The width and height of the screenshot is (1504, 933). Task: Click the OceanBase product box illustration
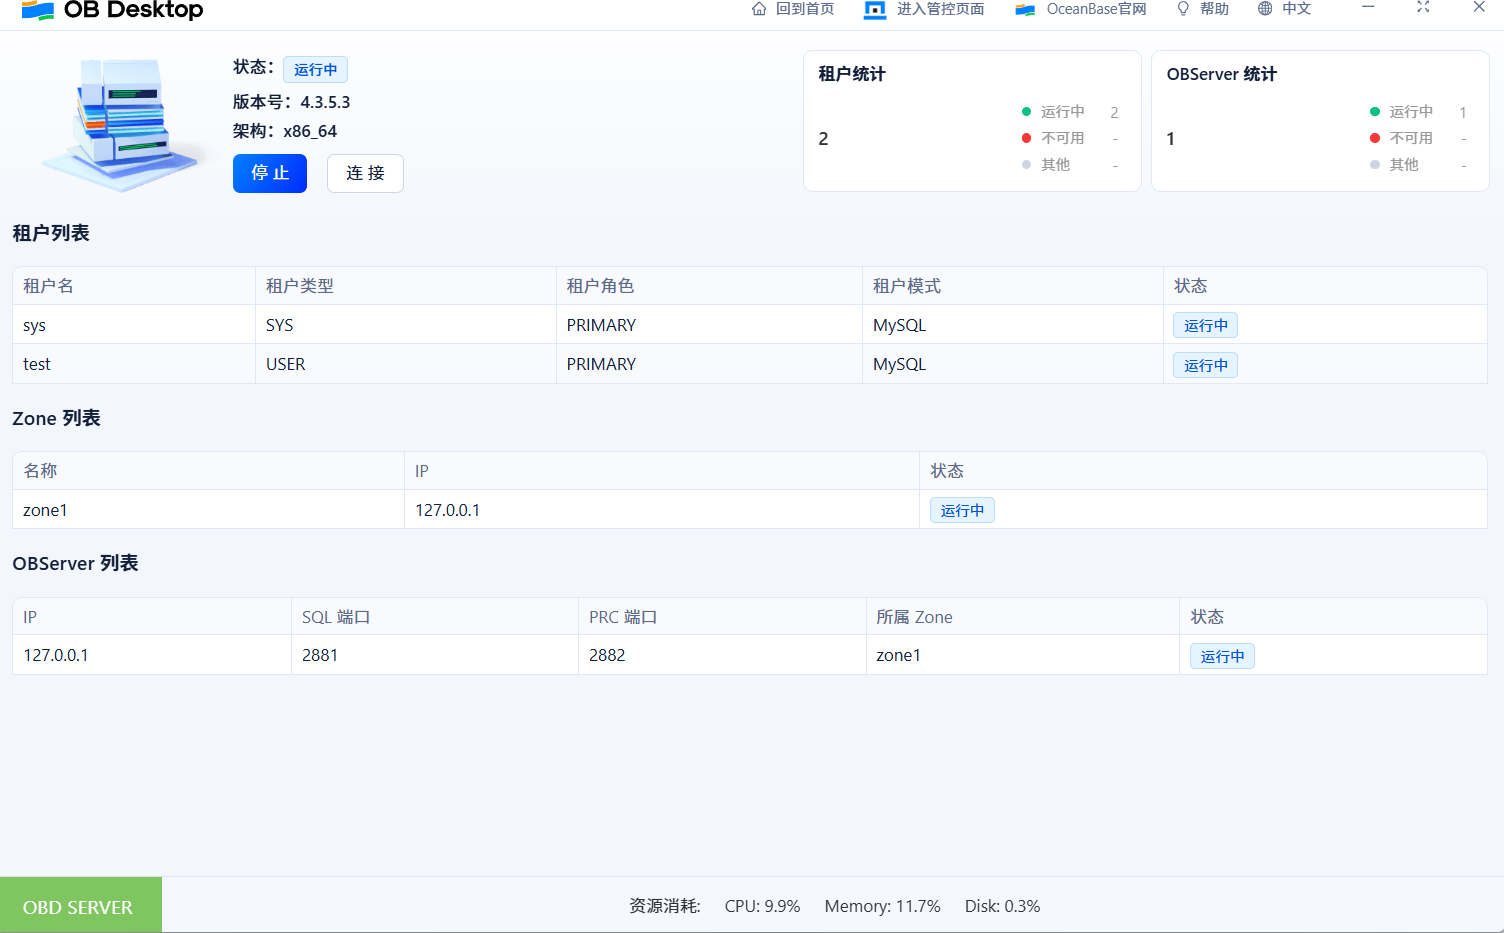(120, 125)
